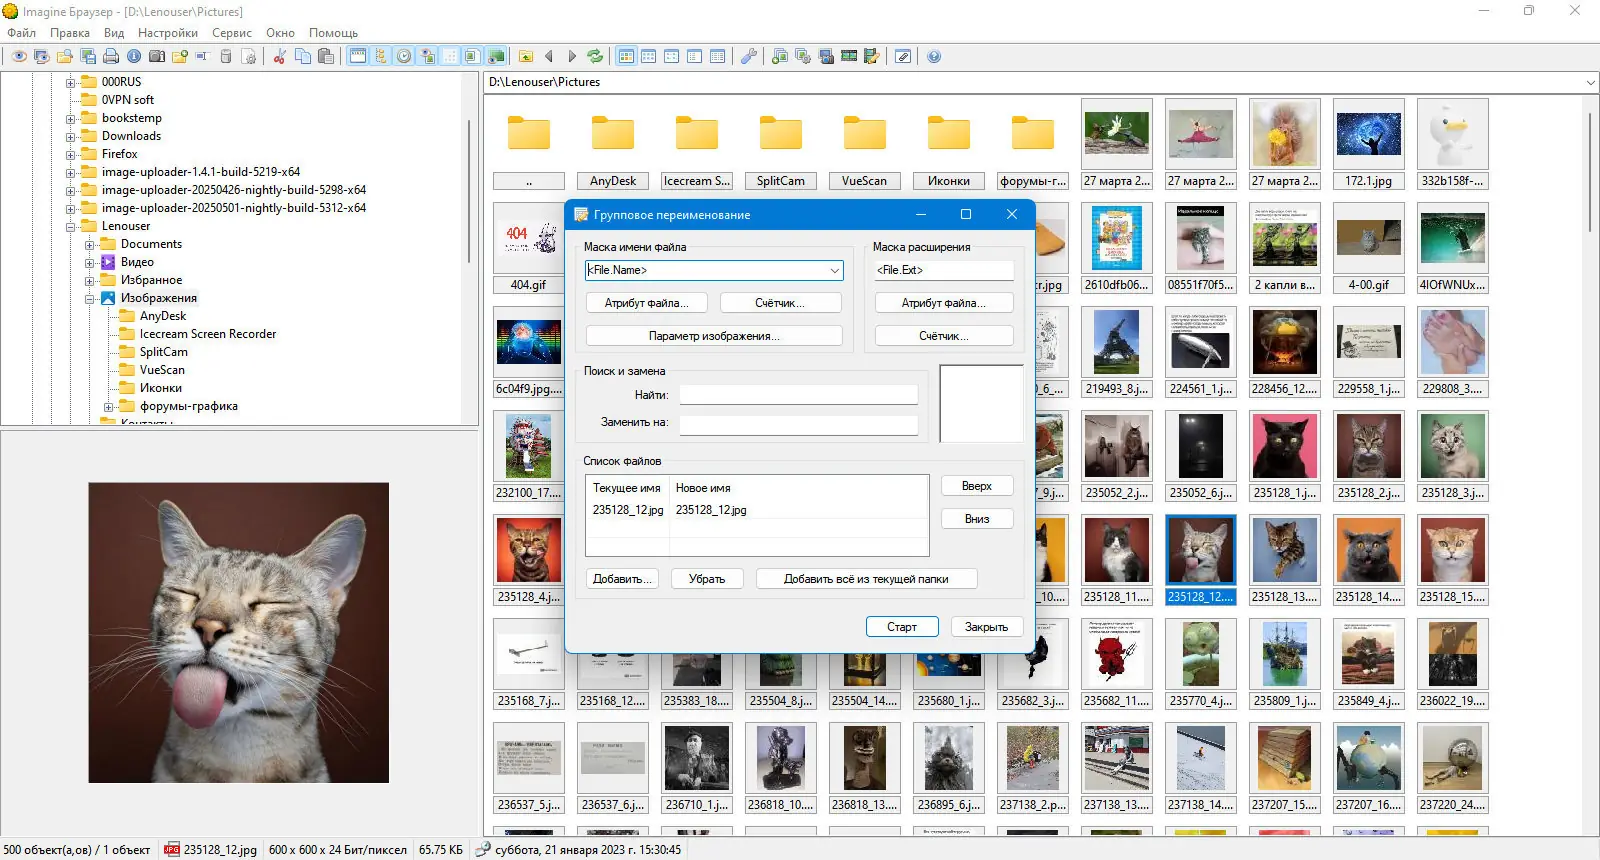
Task: Collapse the Изображения tree node
Action: (x=90, y=298)
